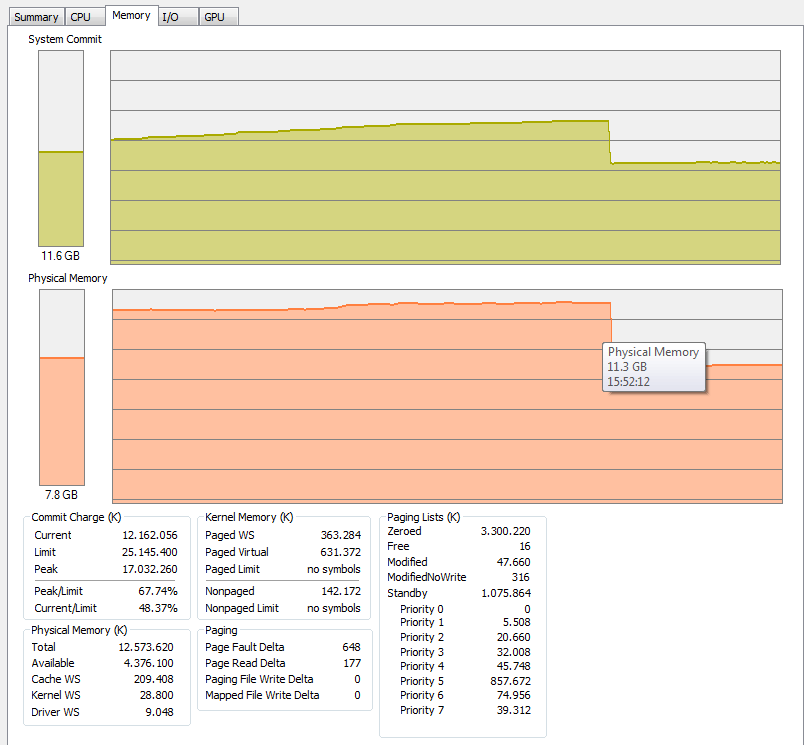Click the Standby paging list value

[x=505, y=593]
